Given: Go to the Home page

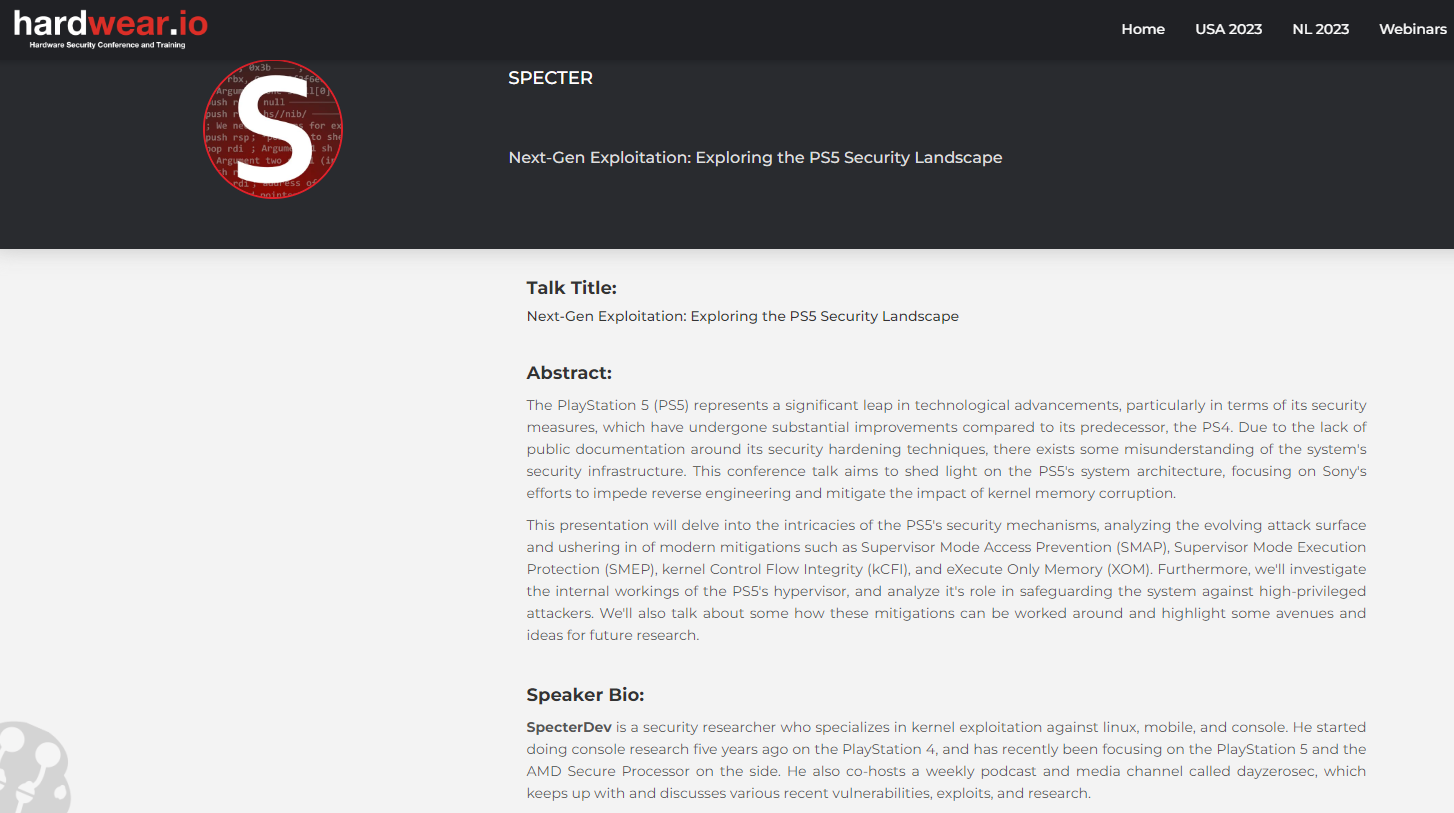Looking at the screenshot, I should [1143, 29].
